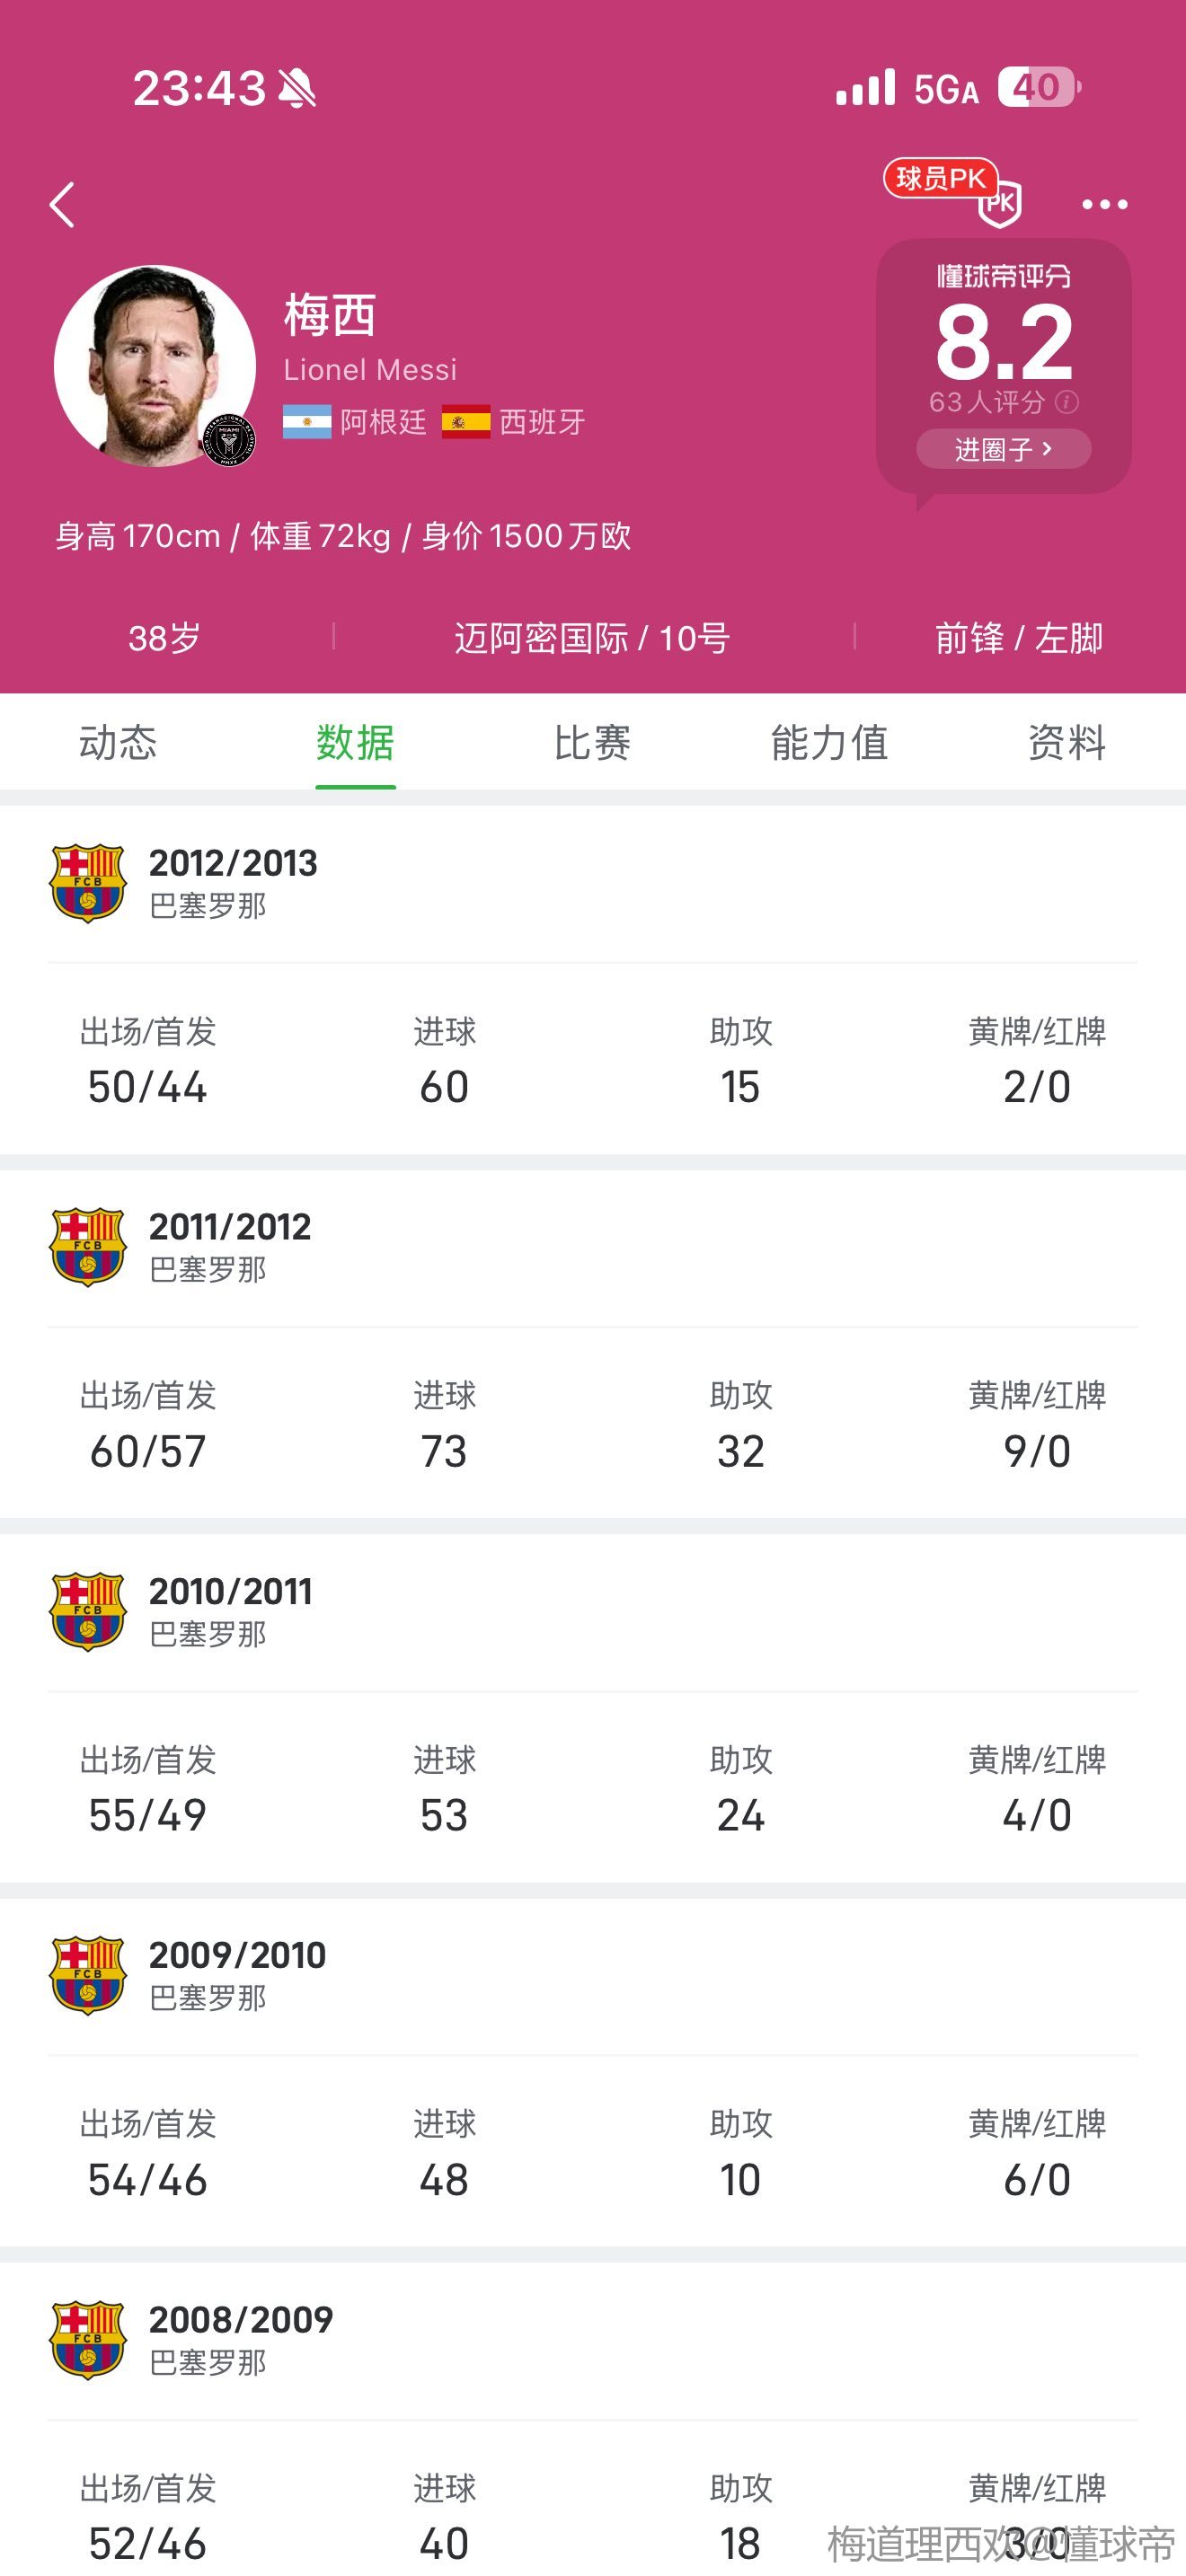The width and height of the screenshot is (1186, 2576).
Task: Select the 数据 tab
Action: pyautogui.click(x=355, y=743)
